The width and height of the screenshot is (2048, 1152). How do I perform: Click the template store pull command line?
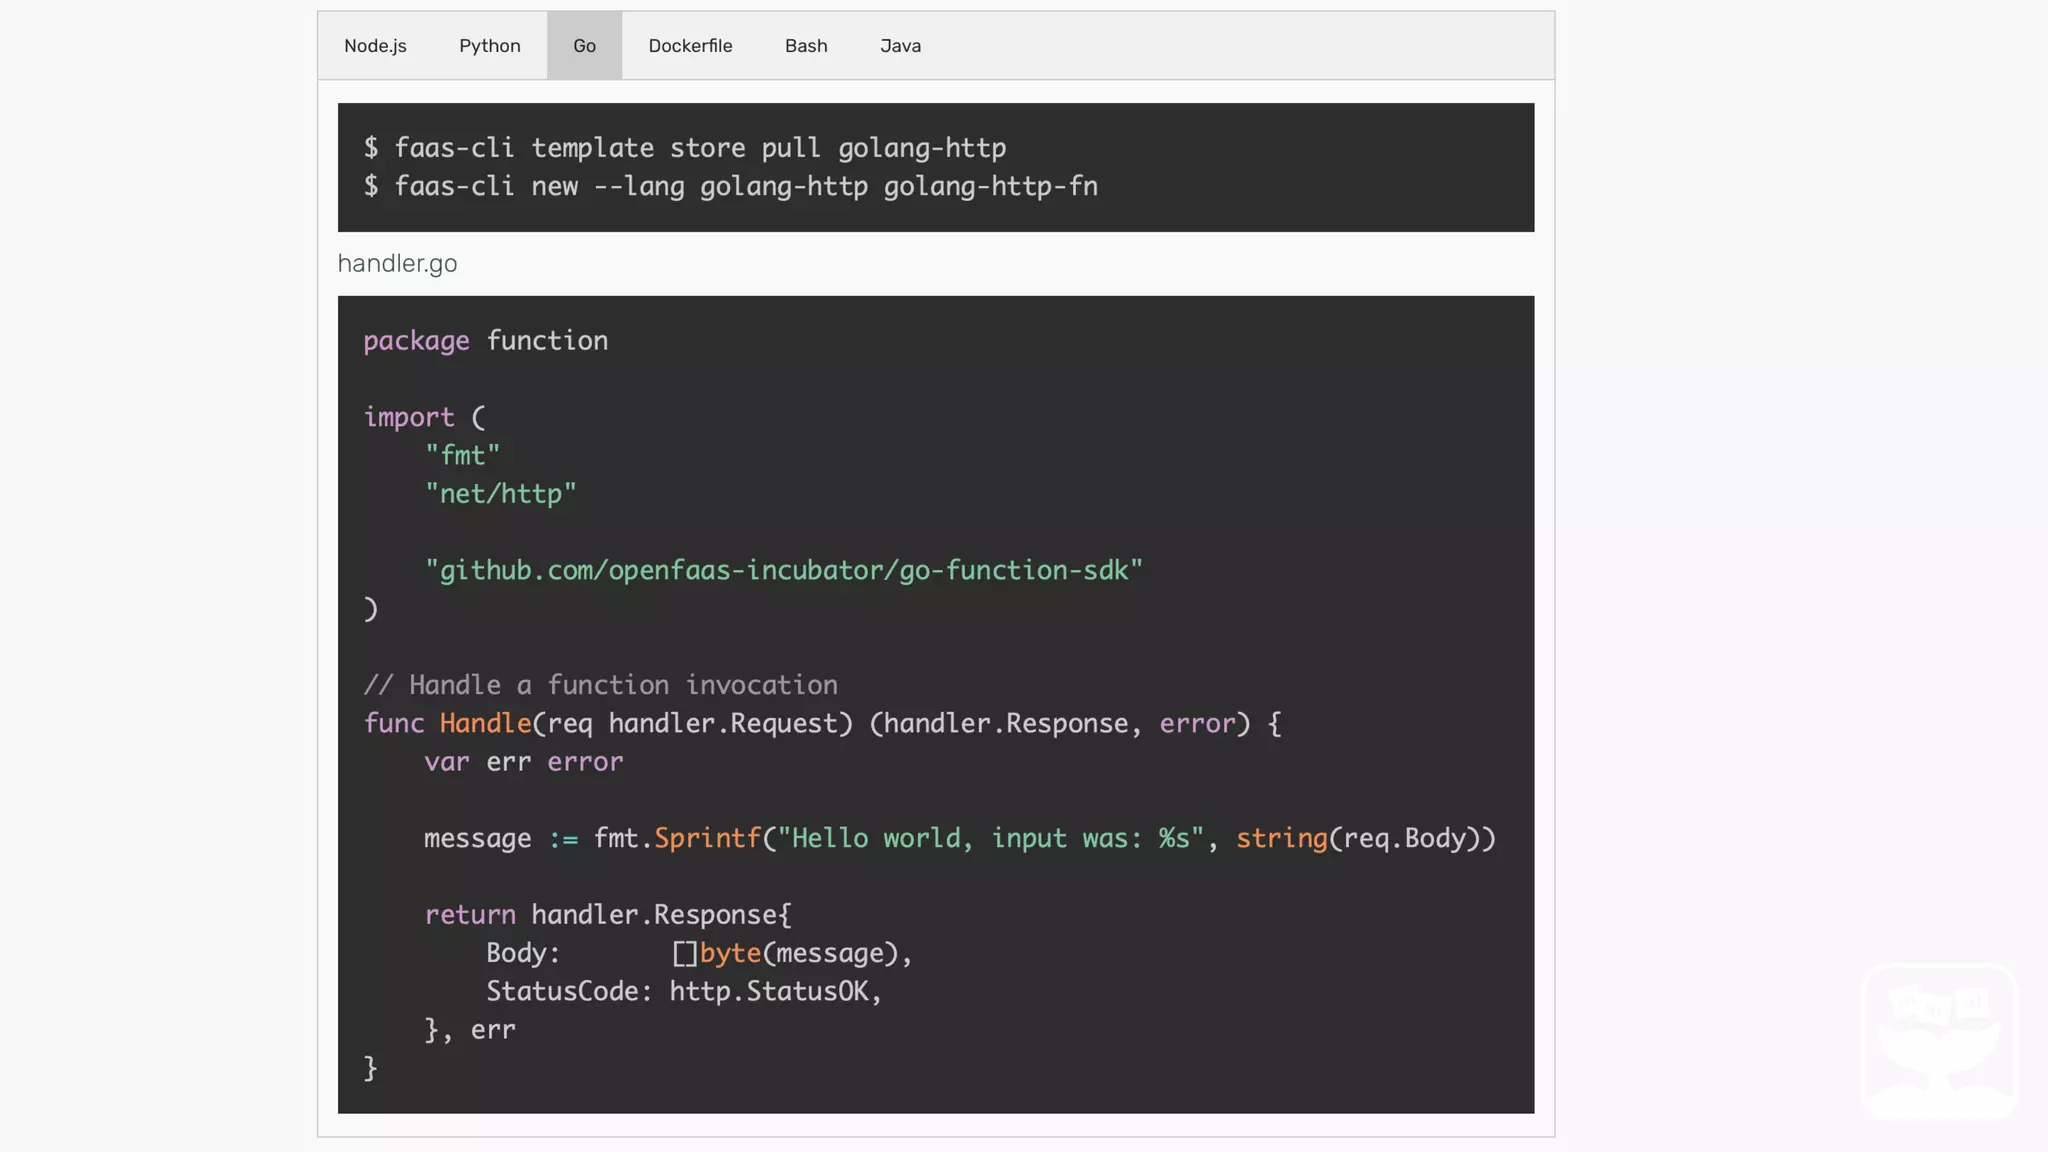[685, 148]
